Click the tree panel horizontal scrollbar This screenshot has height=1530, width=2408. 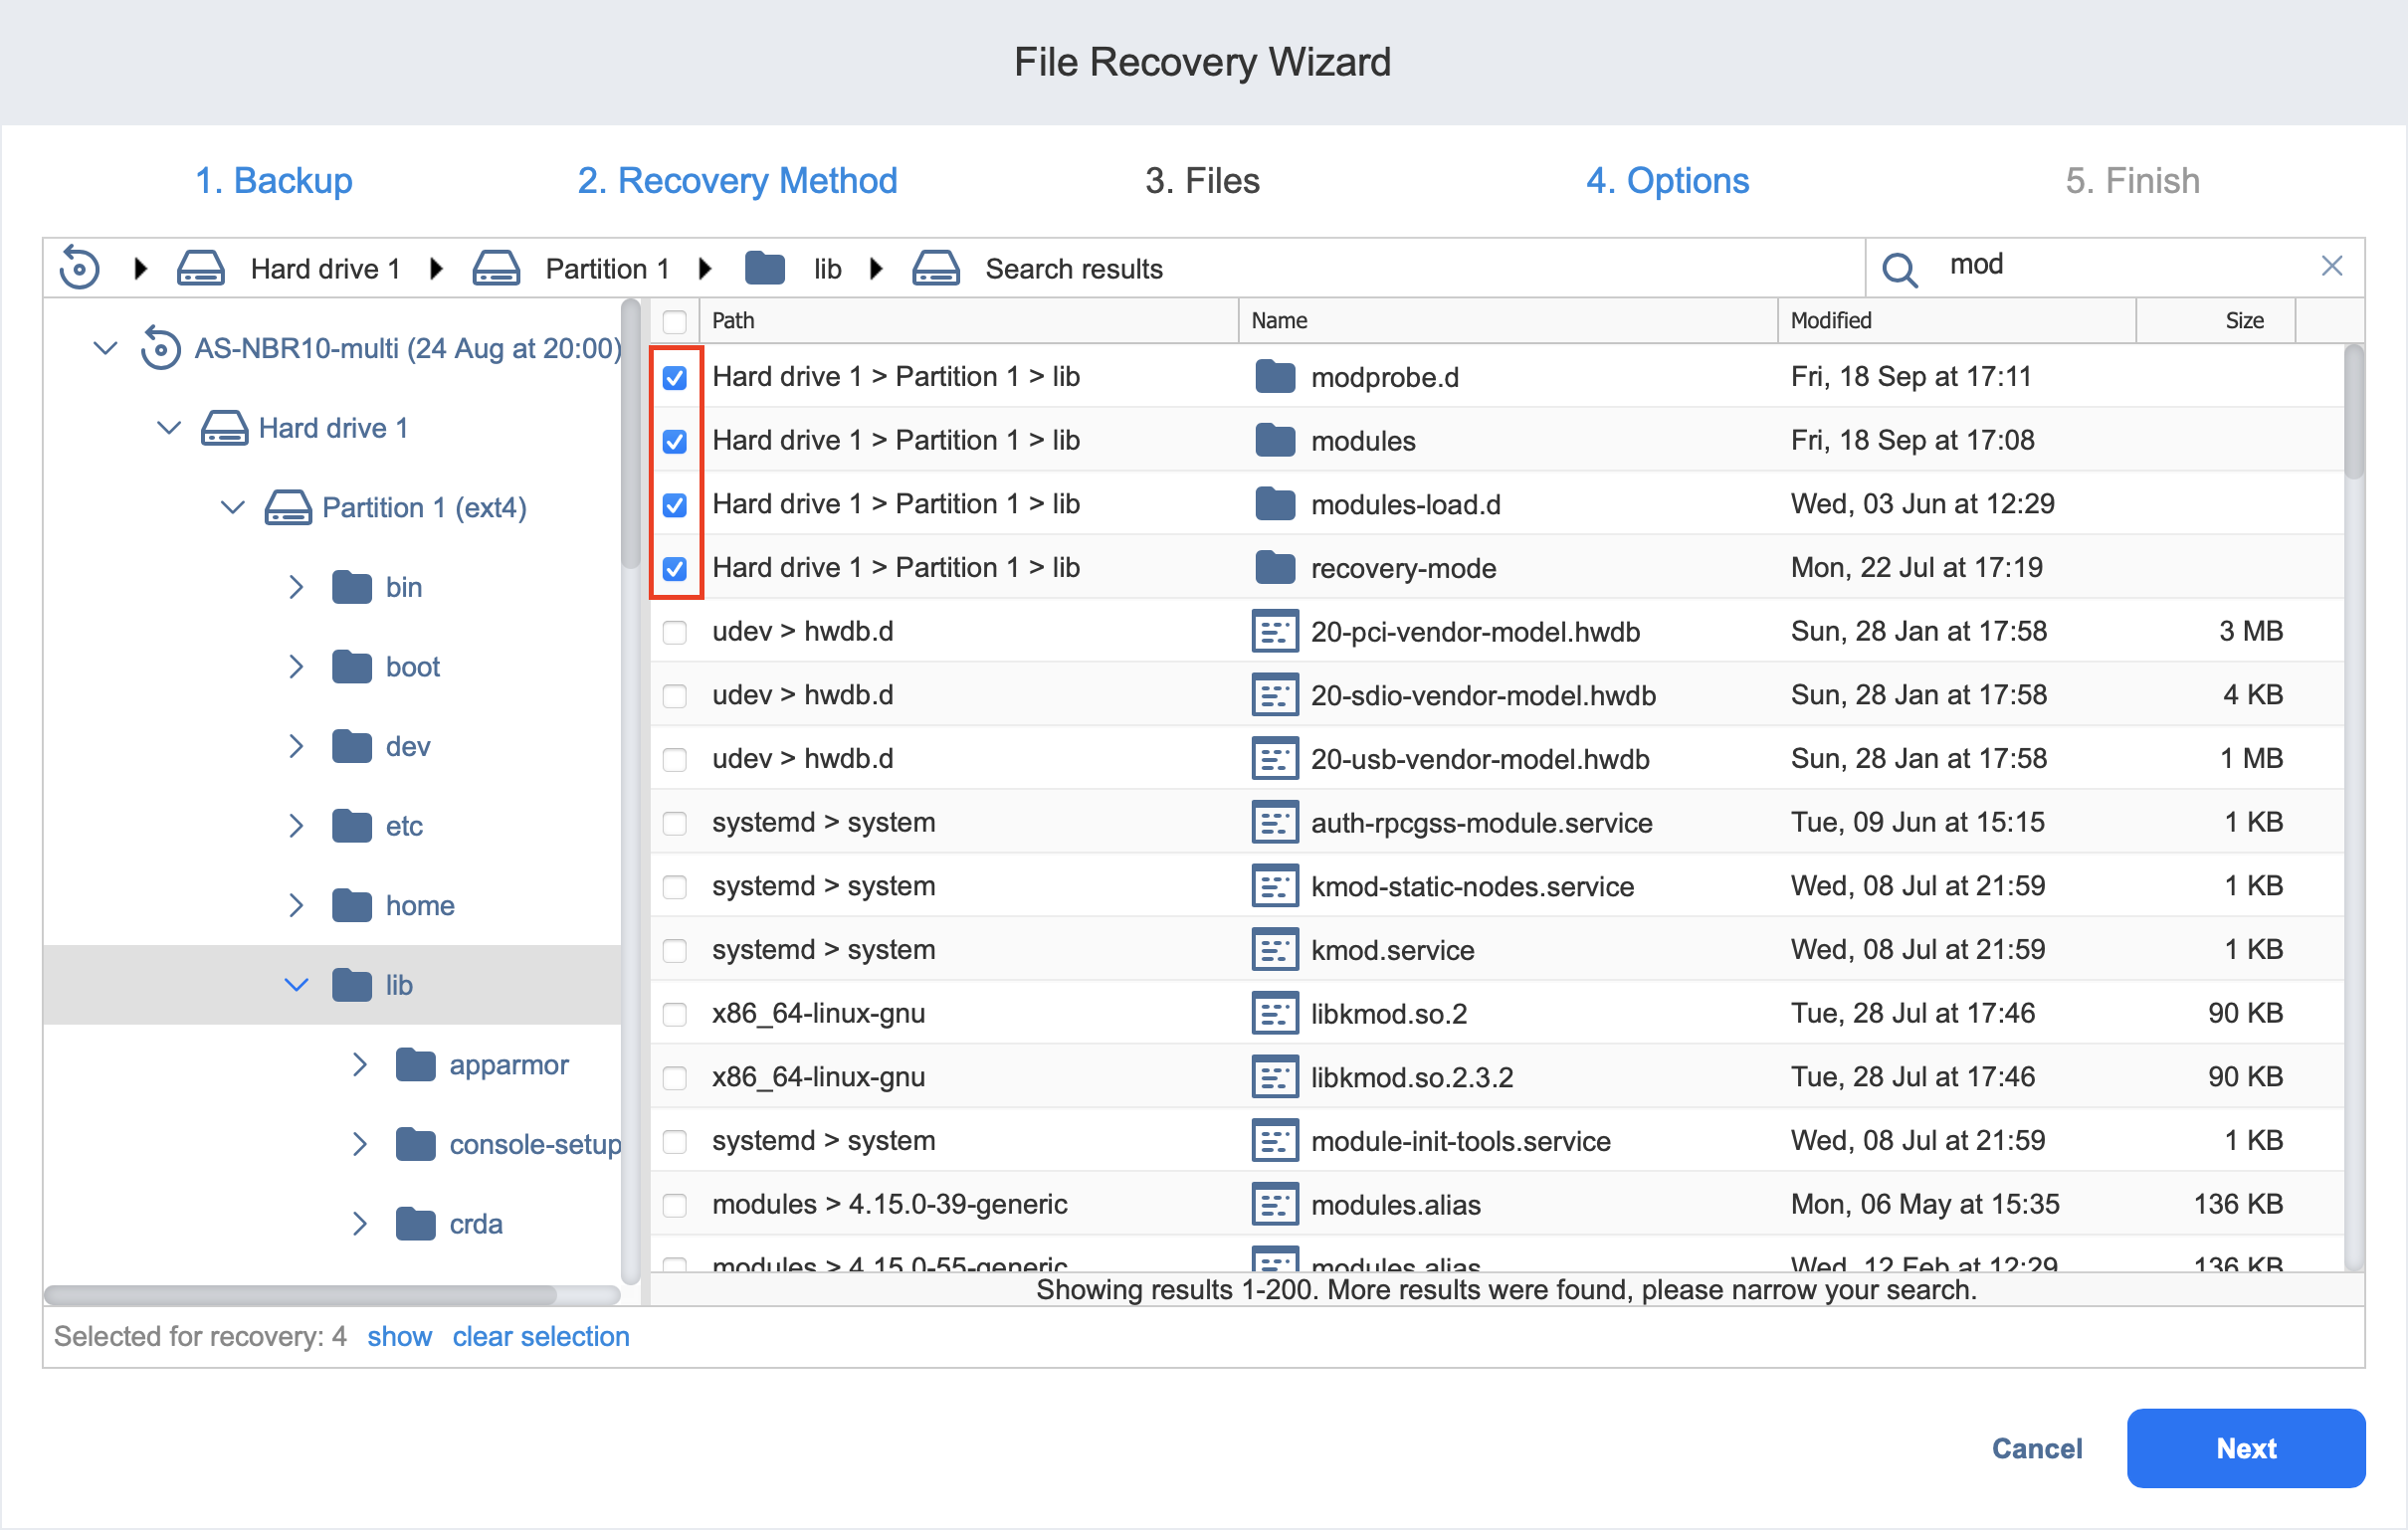point(300,1295)
